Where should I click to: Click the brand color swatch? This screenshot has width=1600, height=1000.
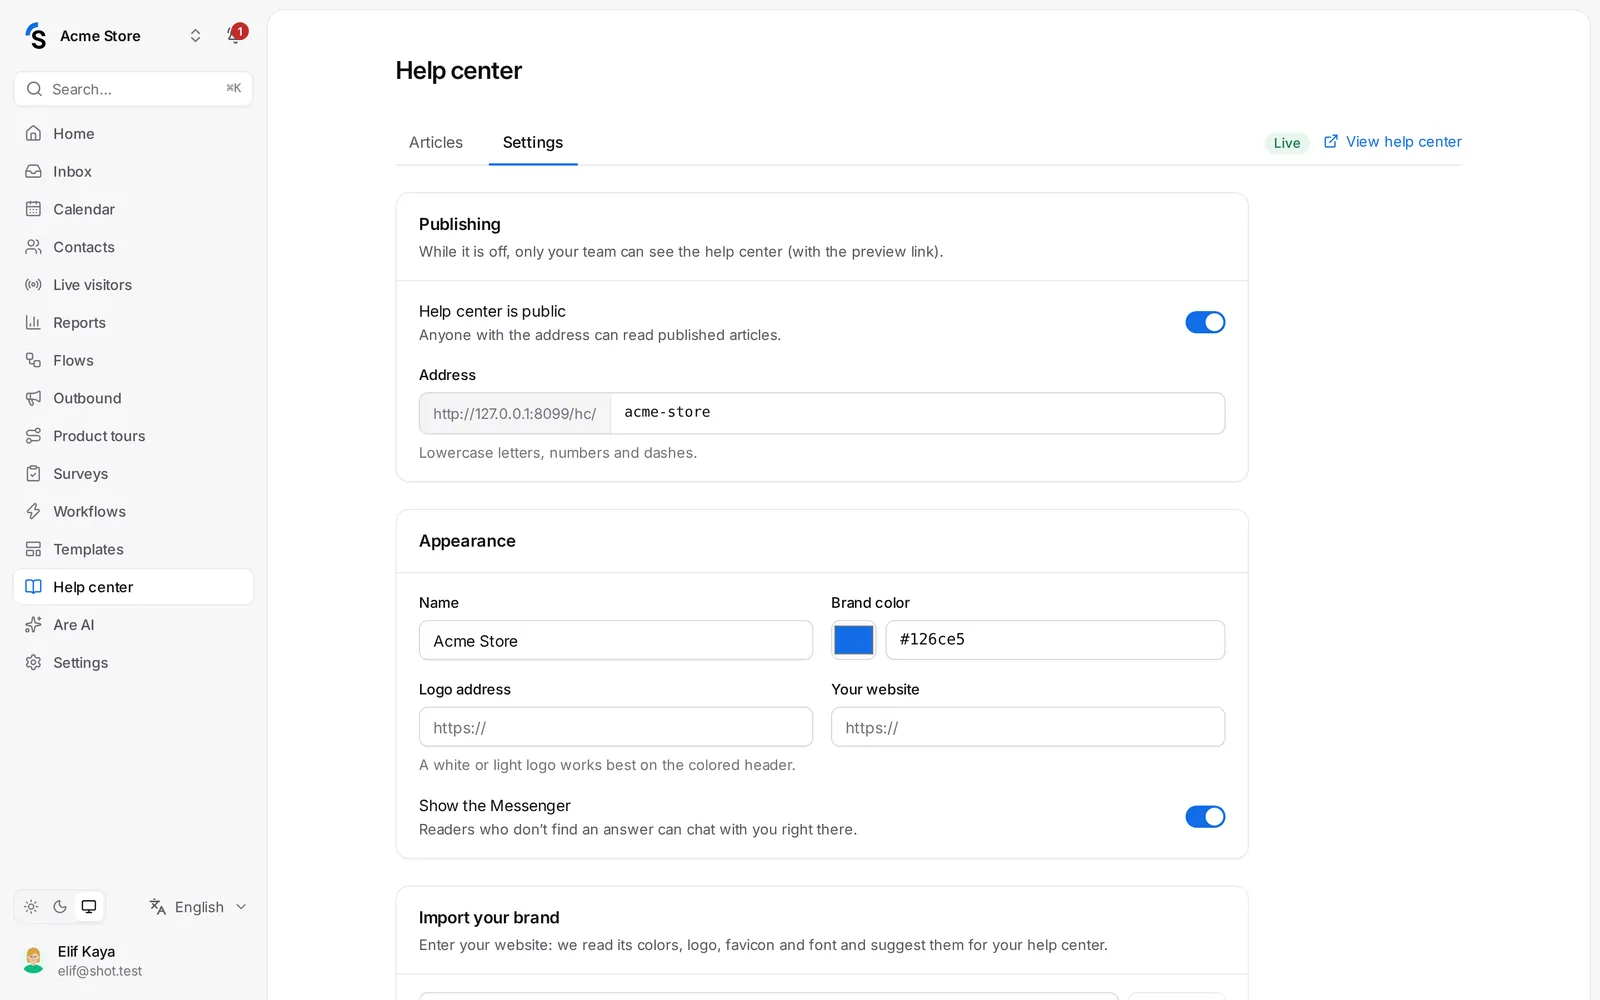tap(853, 640)
